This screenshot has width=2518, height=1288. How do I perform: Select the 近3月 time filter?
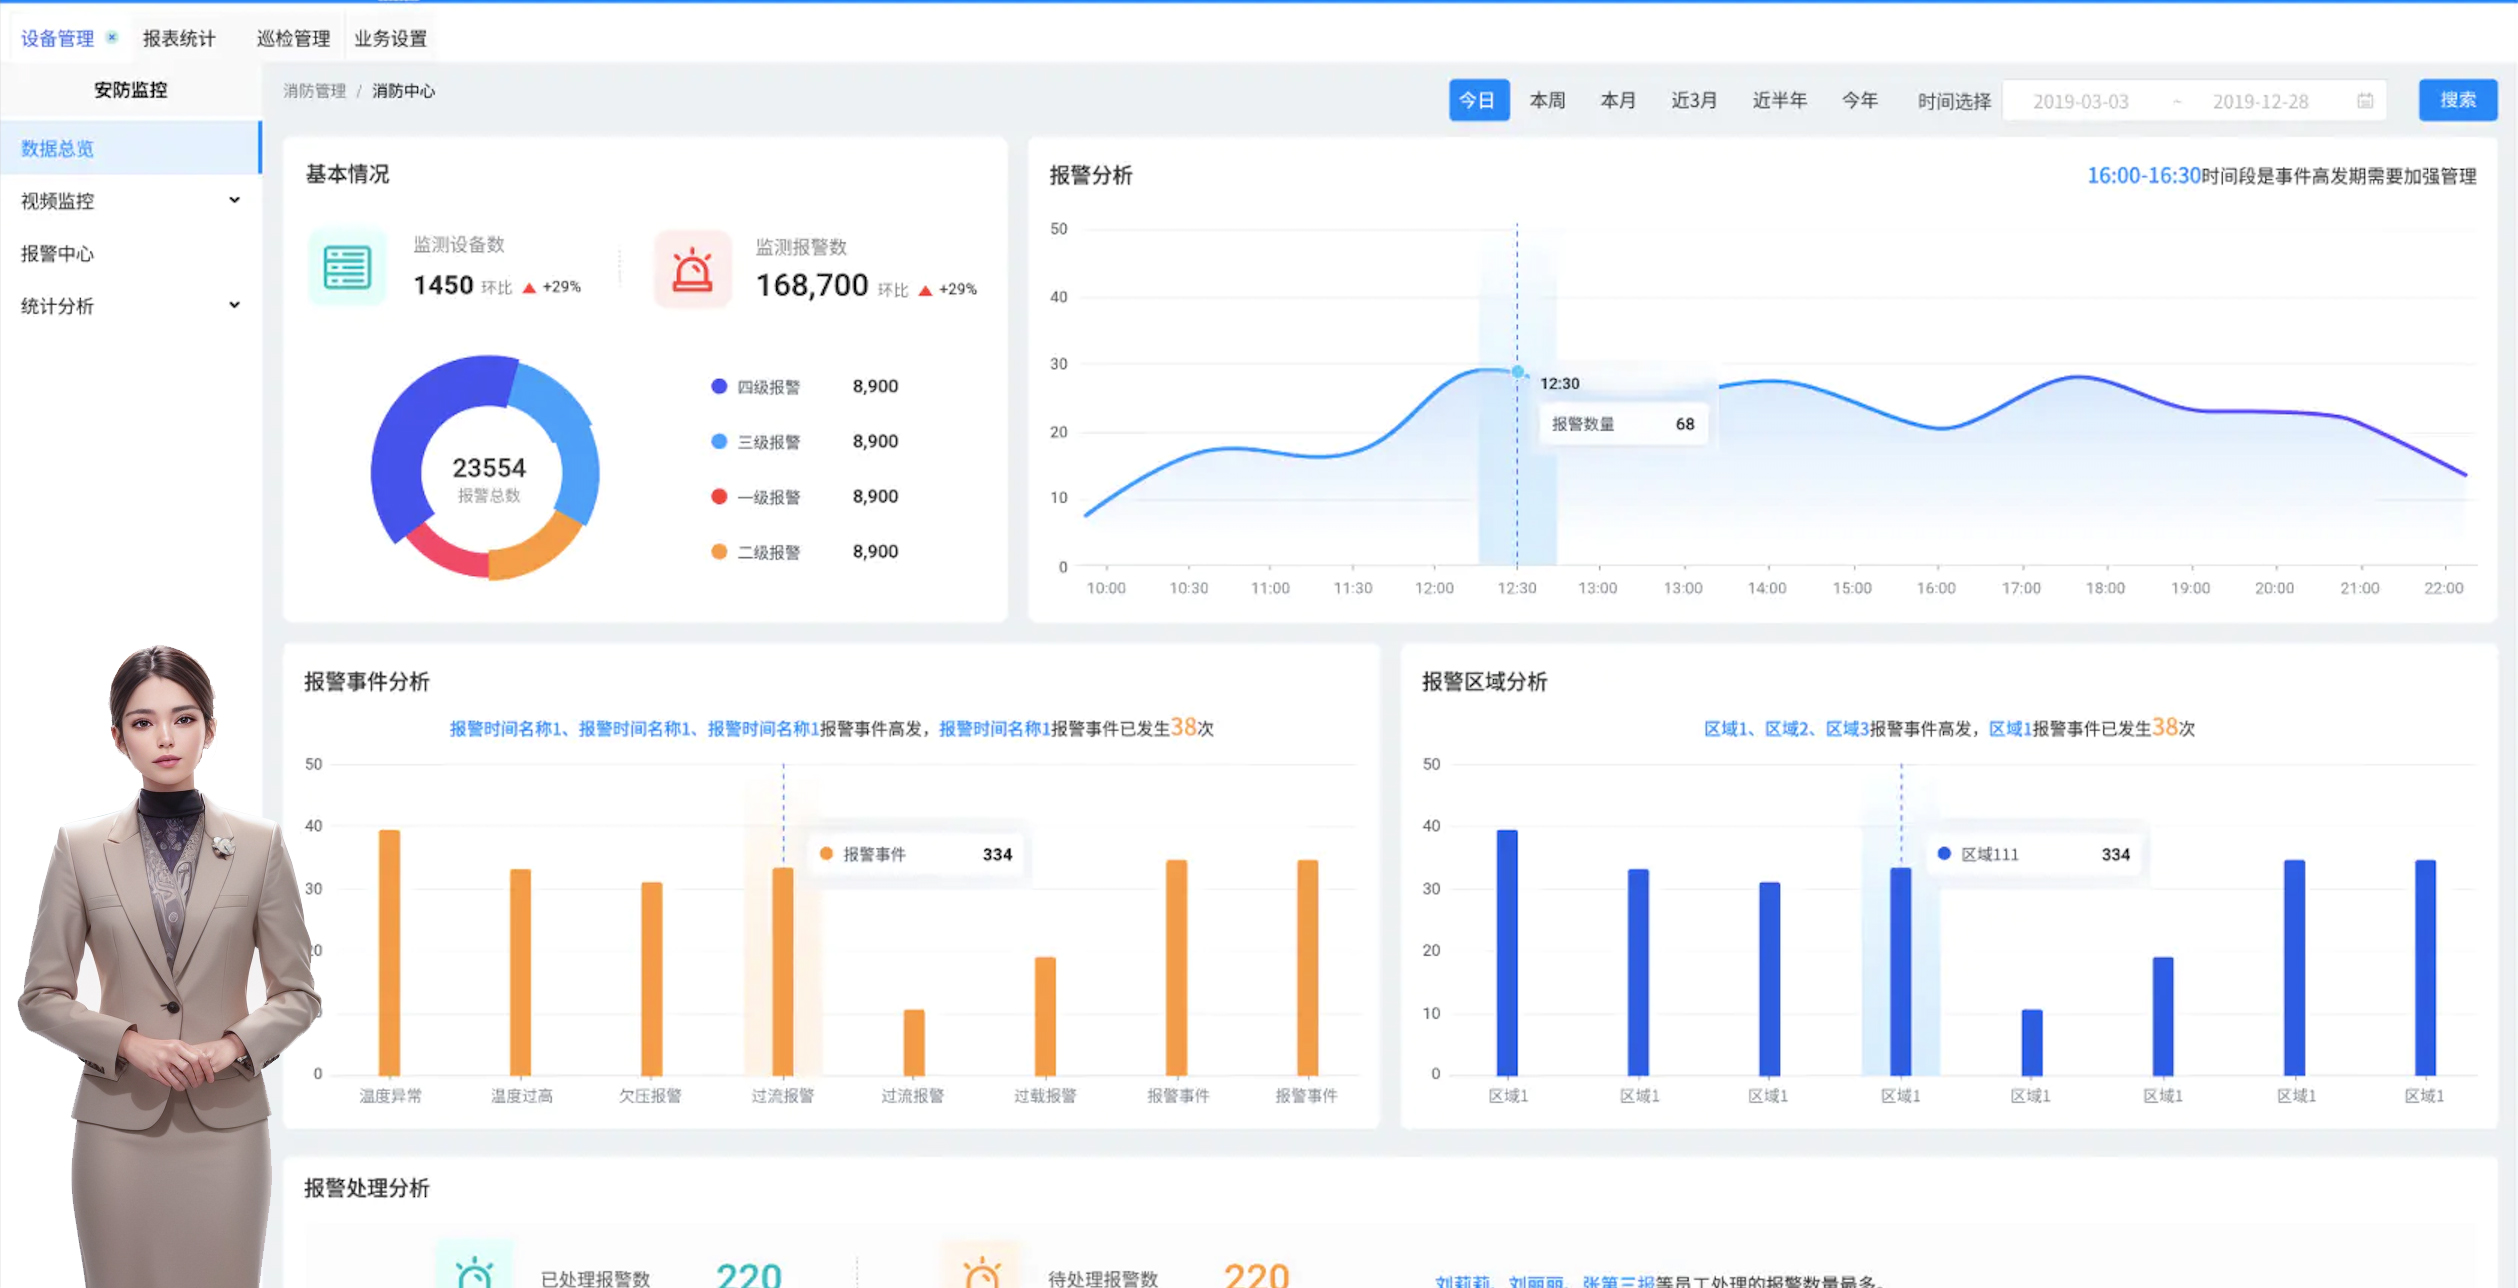[1694, 100]
